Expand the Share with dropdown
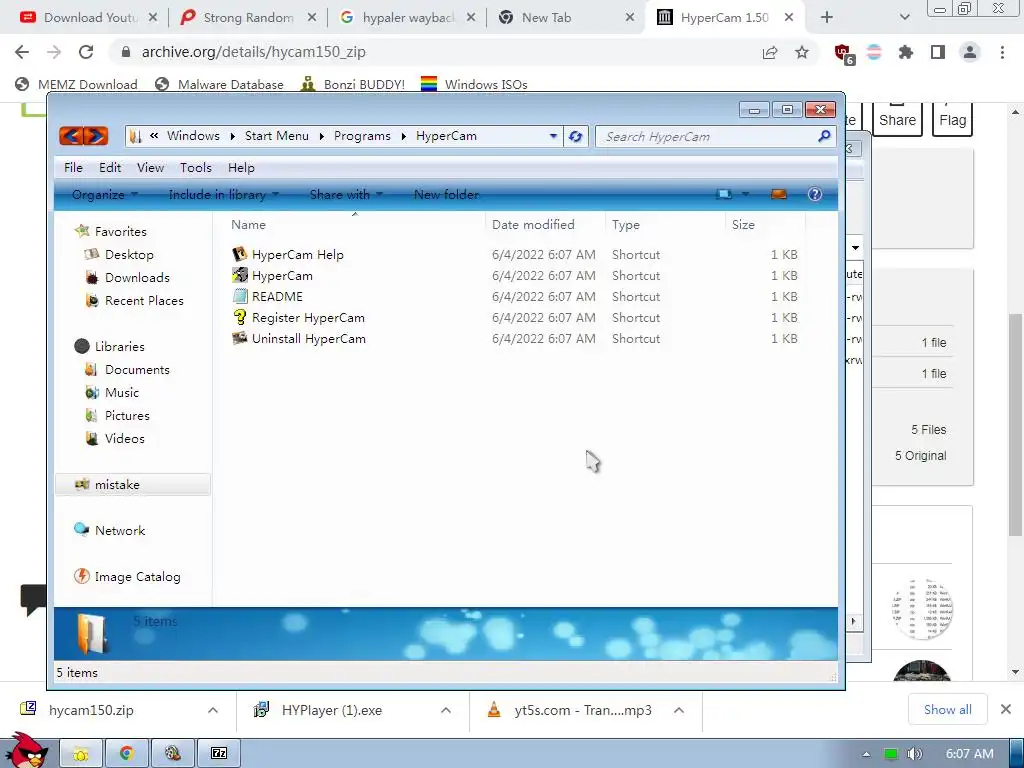The width and height of the screenshot is (1024, 768). coord(345,194)
